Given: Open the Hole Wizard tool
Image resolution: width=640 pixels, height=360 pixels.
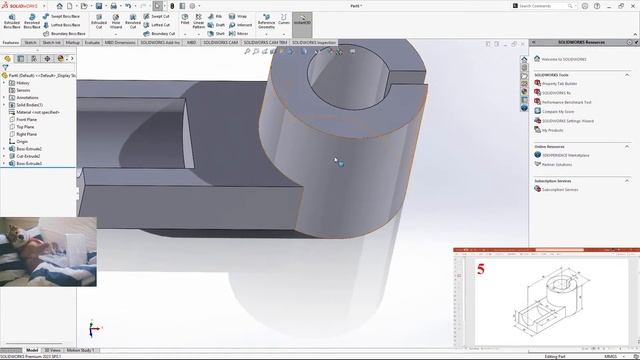Looking at the screenshot, I should click(116, 21).
